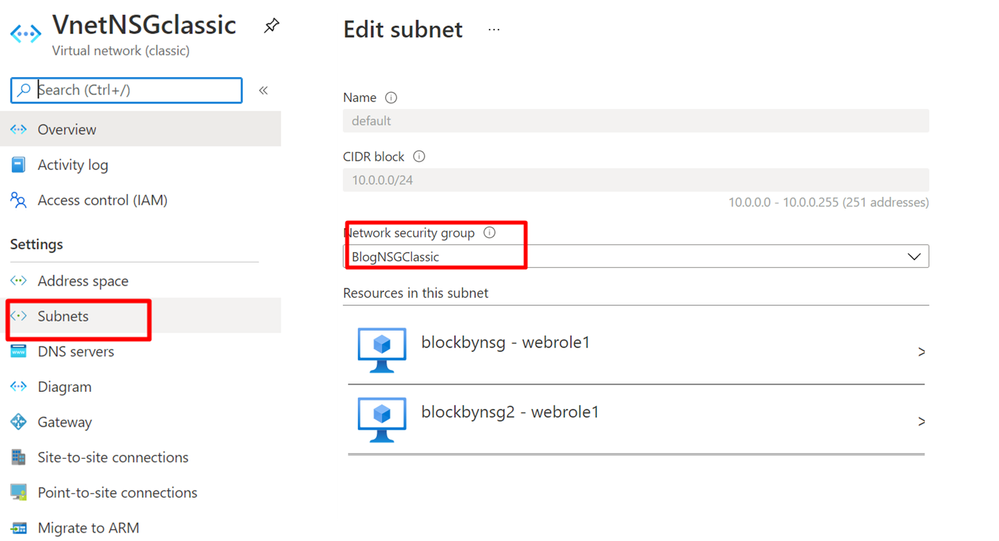
Task: Open Edit subnet more options ellipsis
Action: 493,30
